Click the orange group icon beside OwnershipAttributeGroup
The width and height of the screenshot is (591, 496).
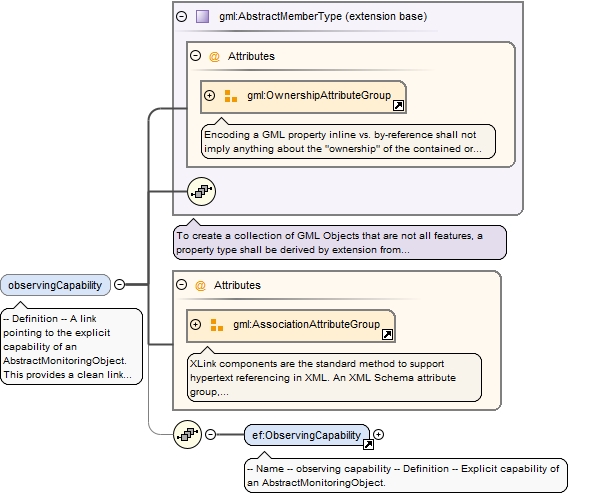tap(231, 96)
